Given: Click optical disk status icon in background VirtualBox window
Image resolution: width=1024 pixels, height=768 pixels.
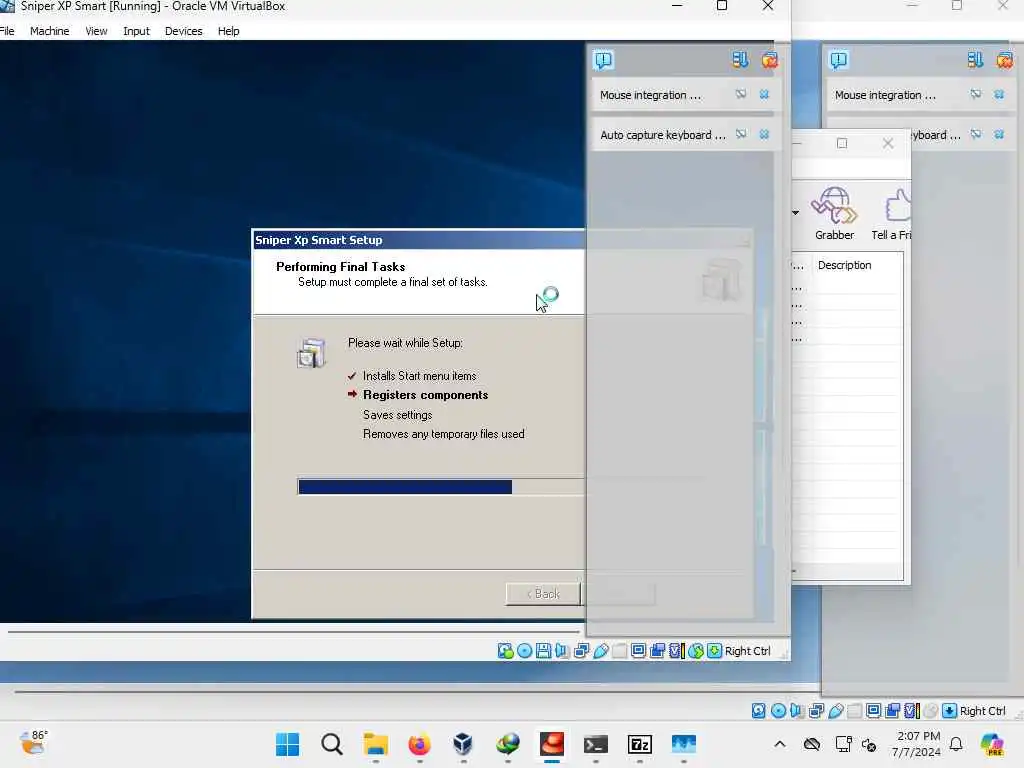Looking at the screenshot, I should 778,711.
